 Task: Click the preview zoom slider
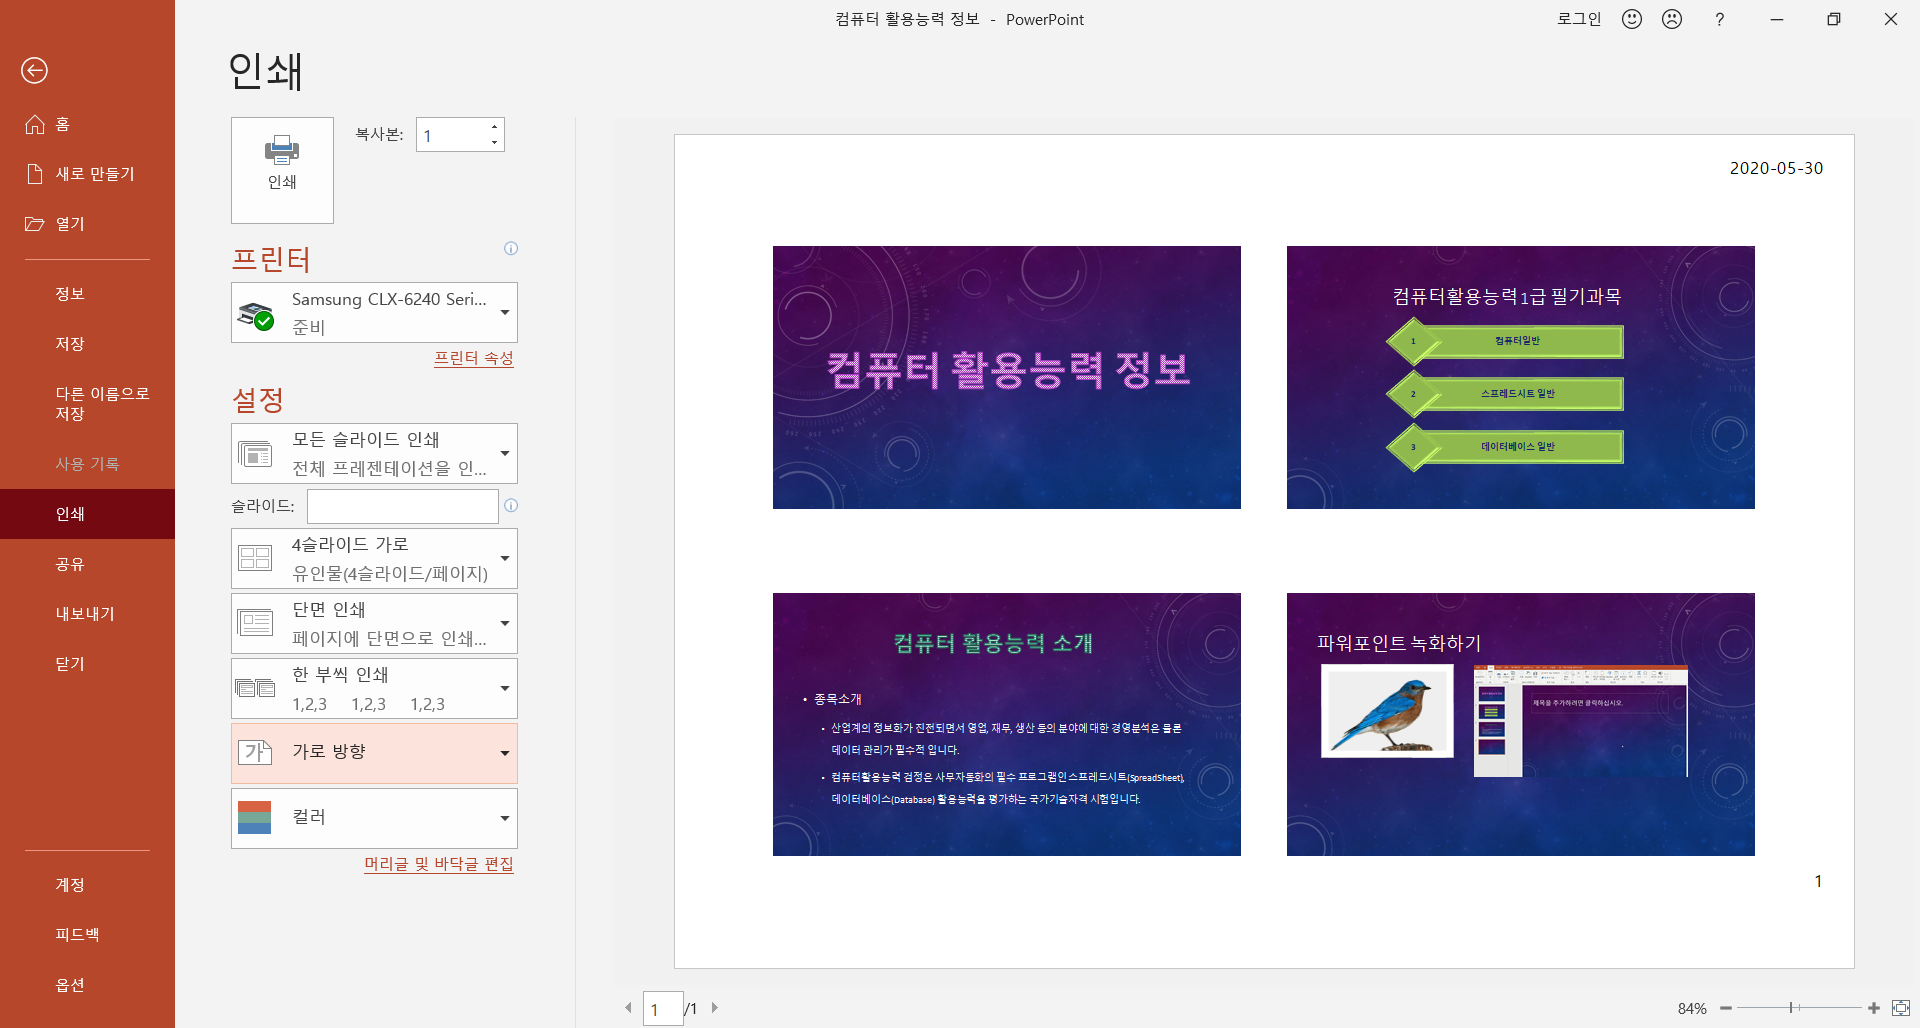(x=1799, y=1008)
